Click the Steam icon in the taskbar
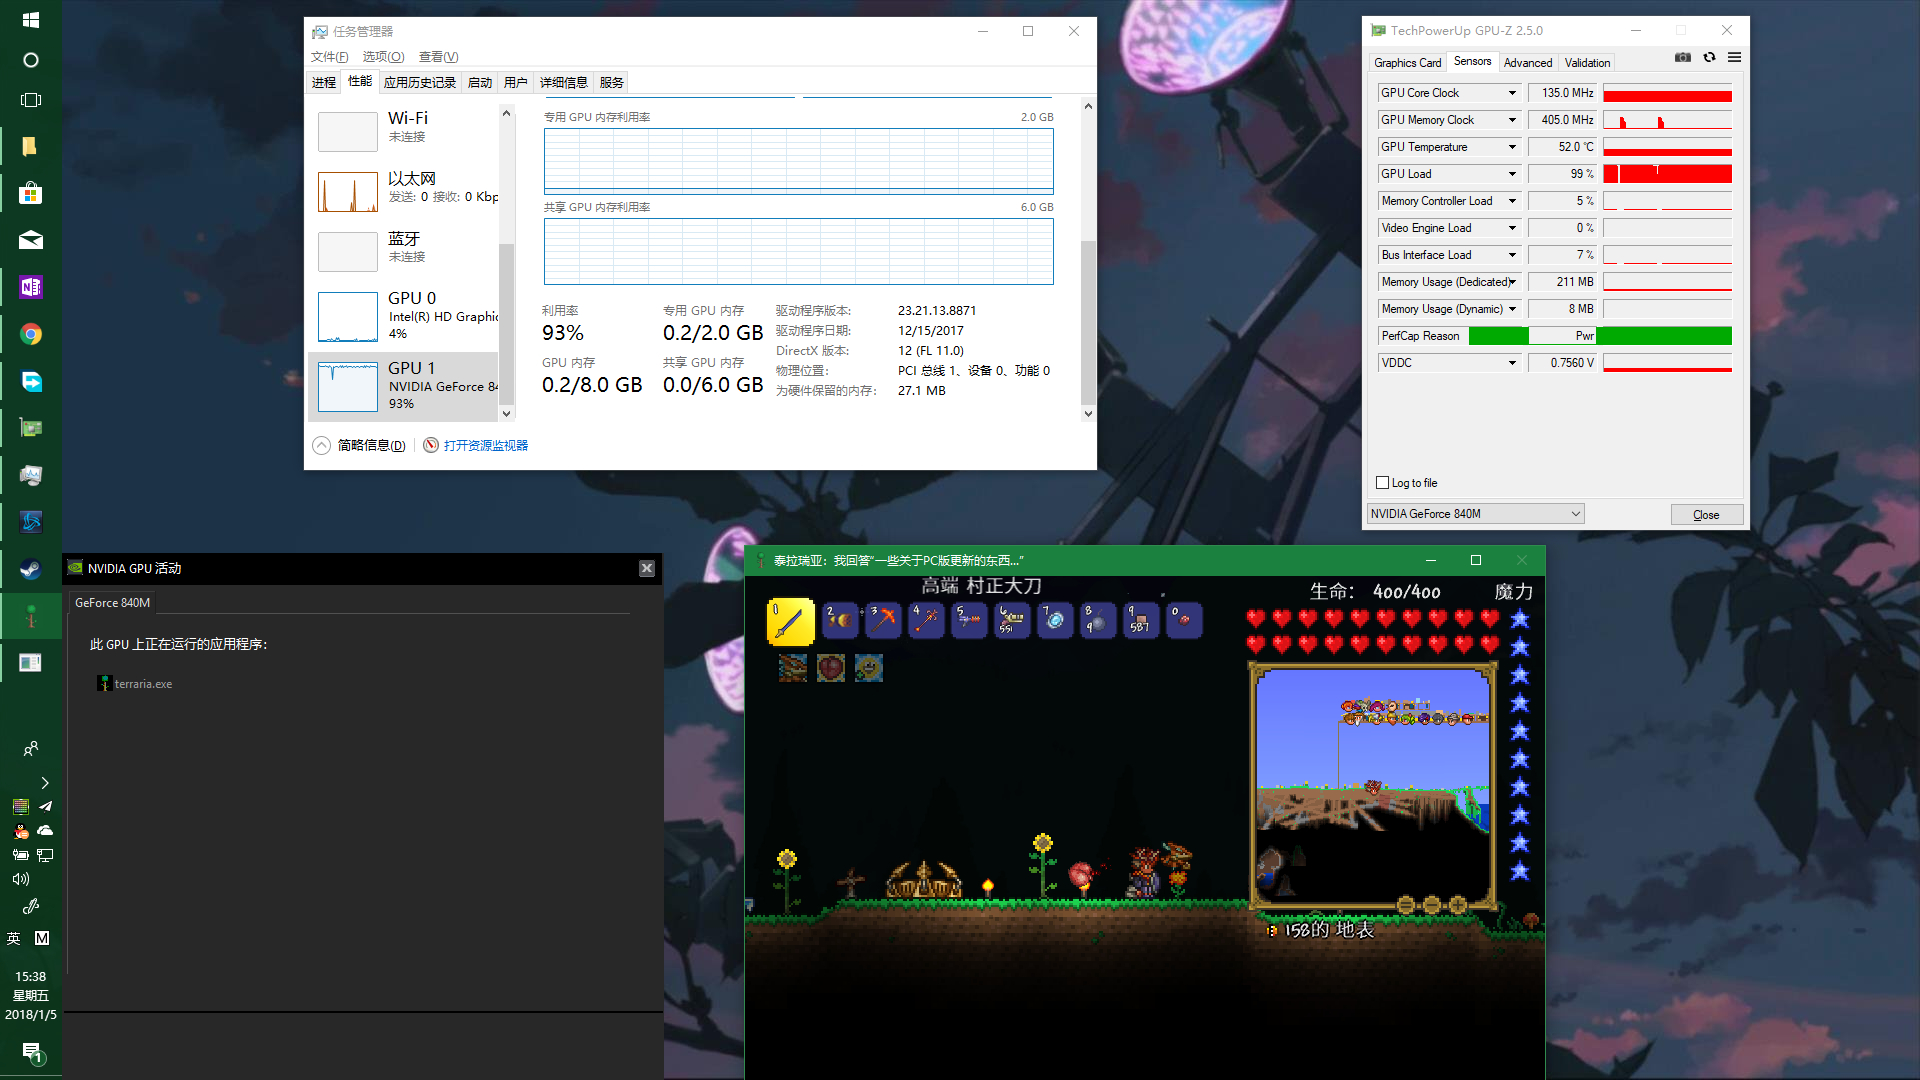Viewport: 1920px width, 1080px height. 31,569
